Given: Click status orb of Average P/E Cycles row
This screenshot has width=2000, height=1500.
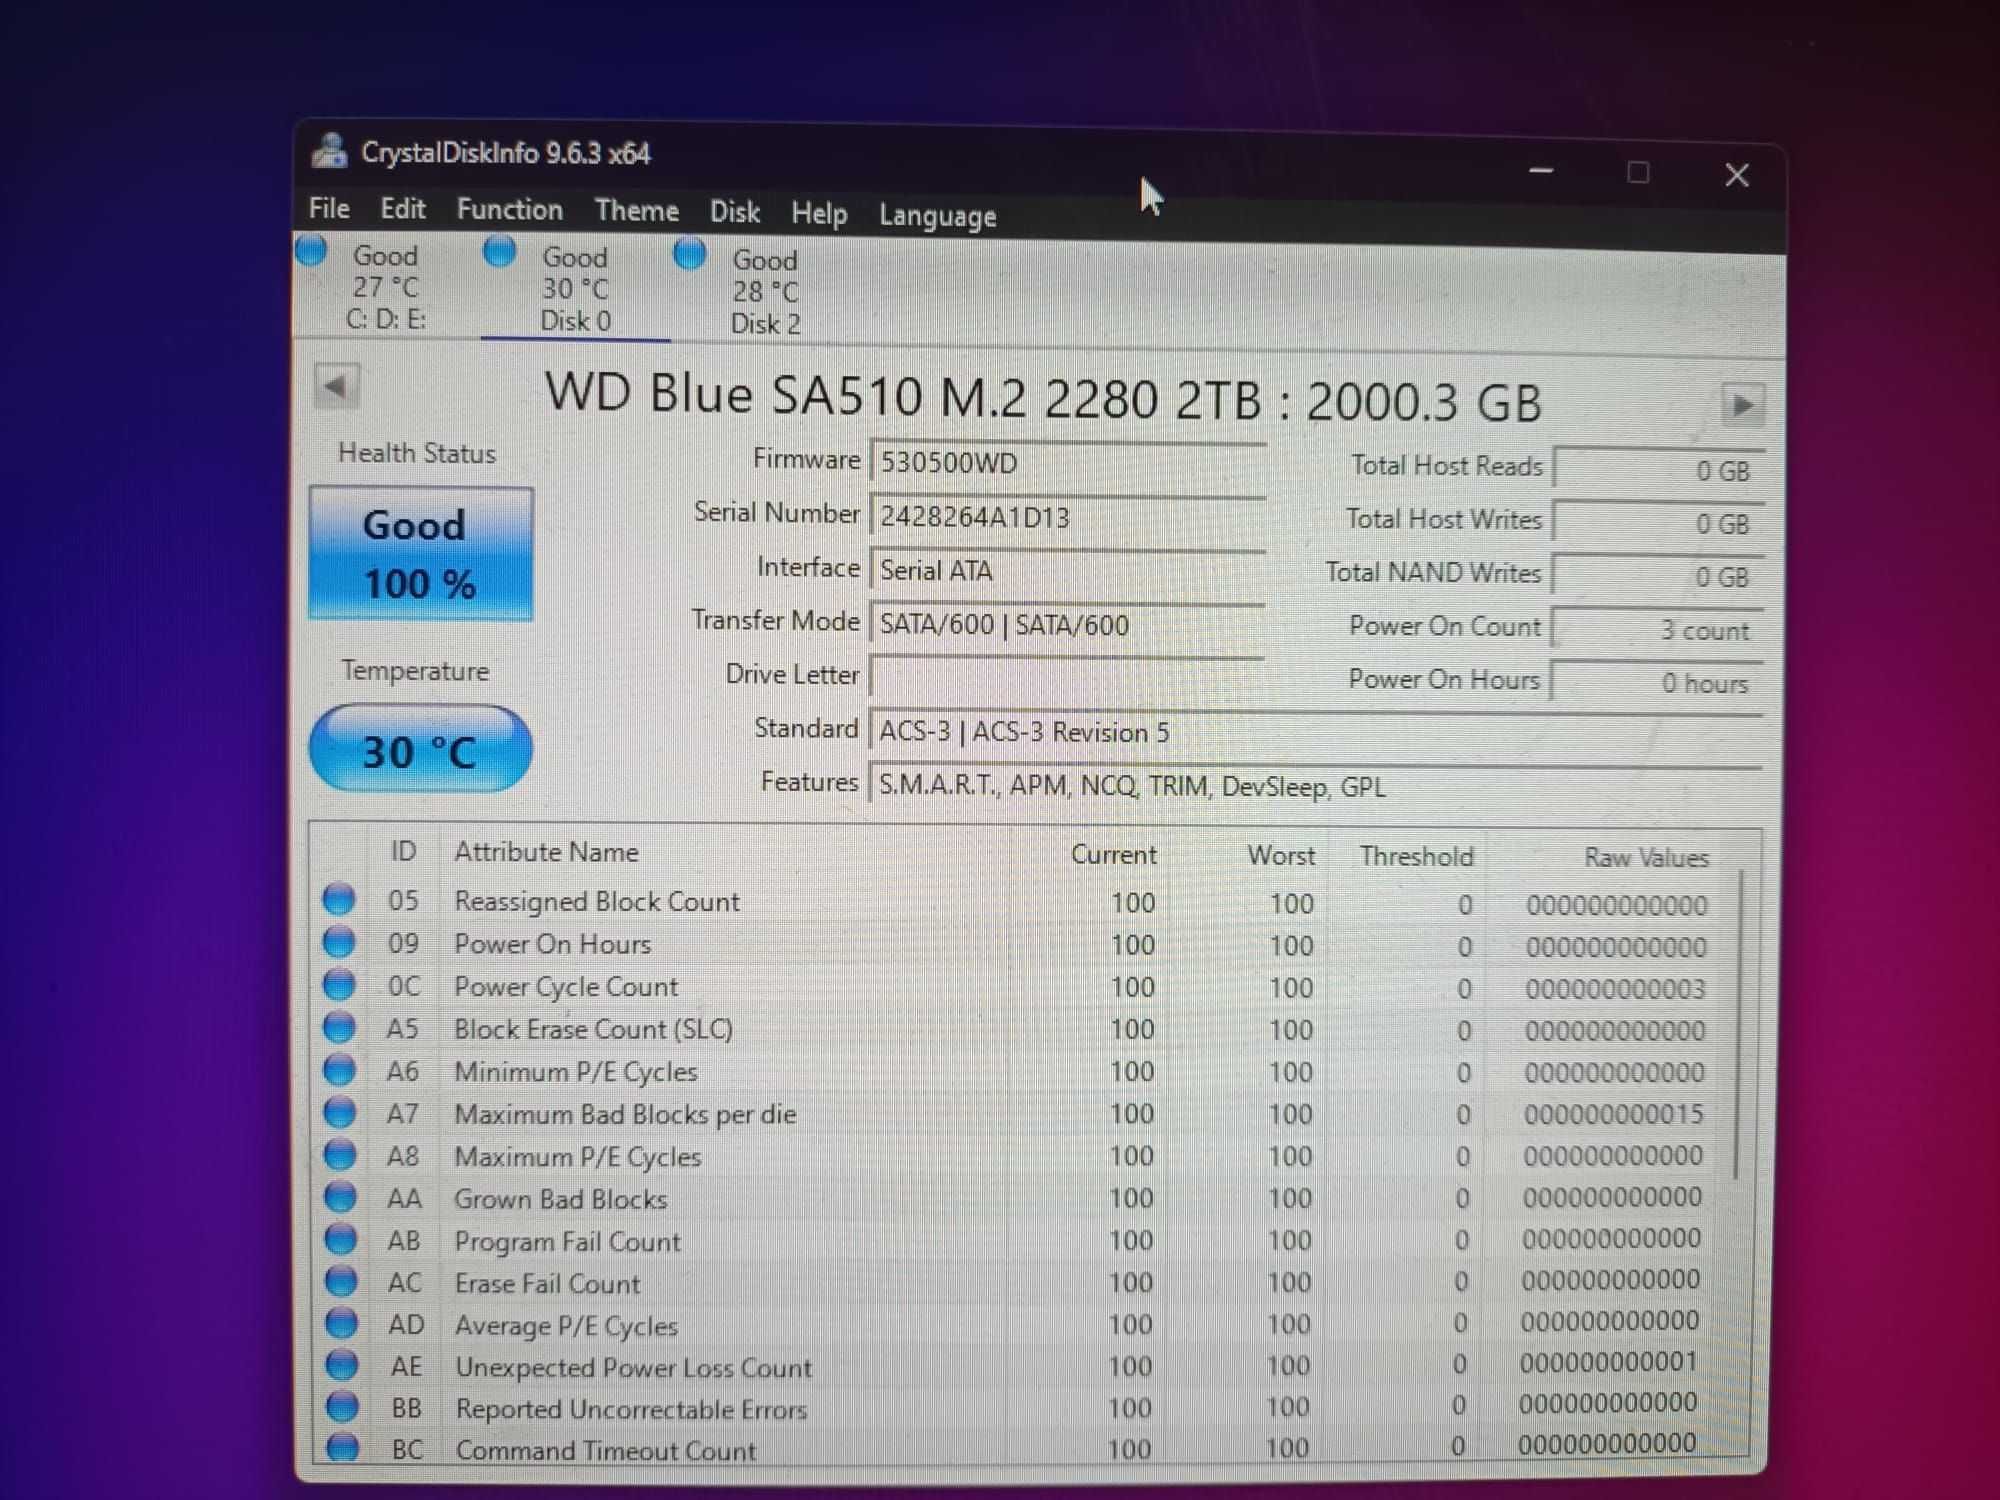Looking at the screenshot, I should click(x=341, y=1323).
